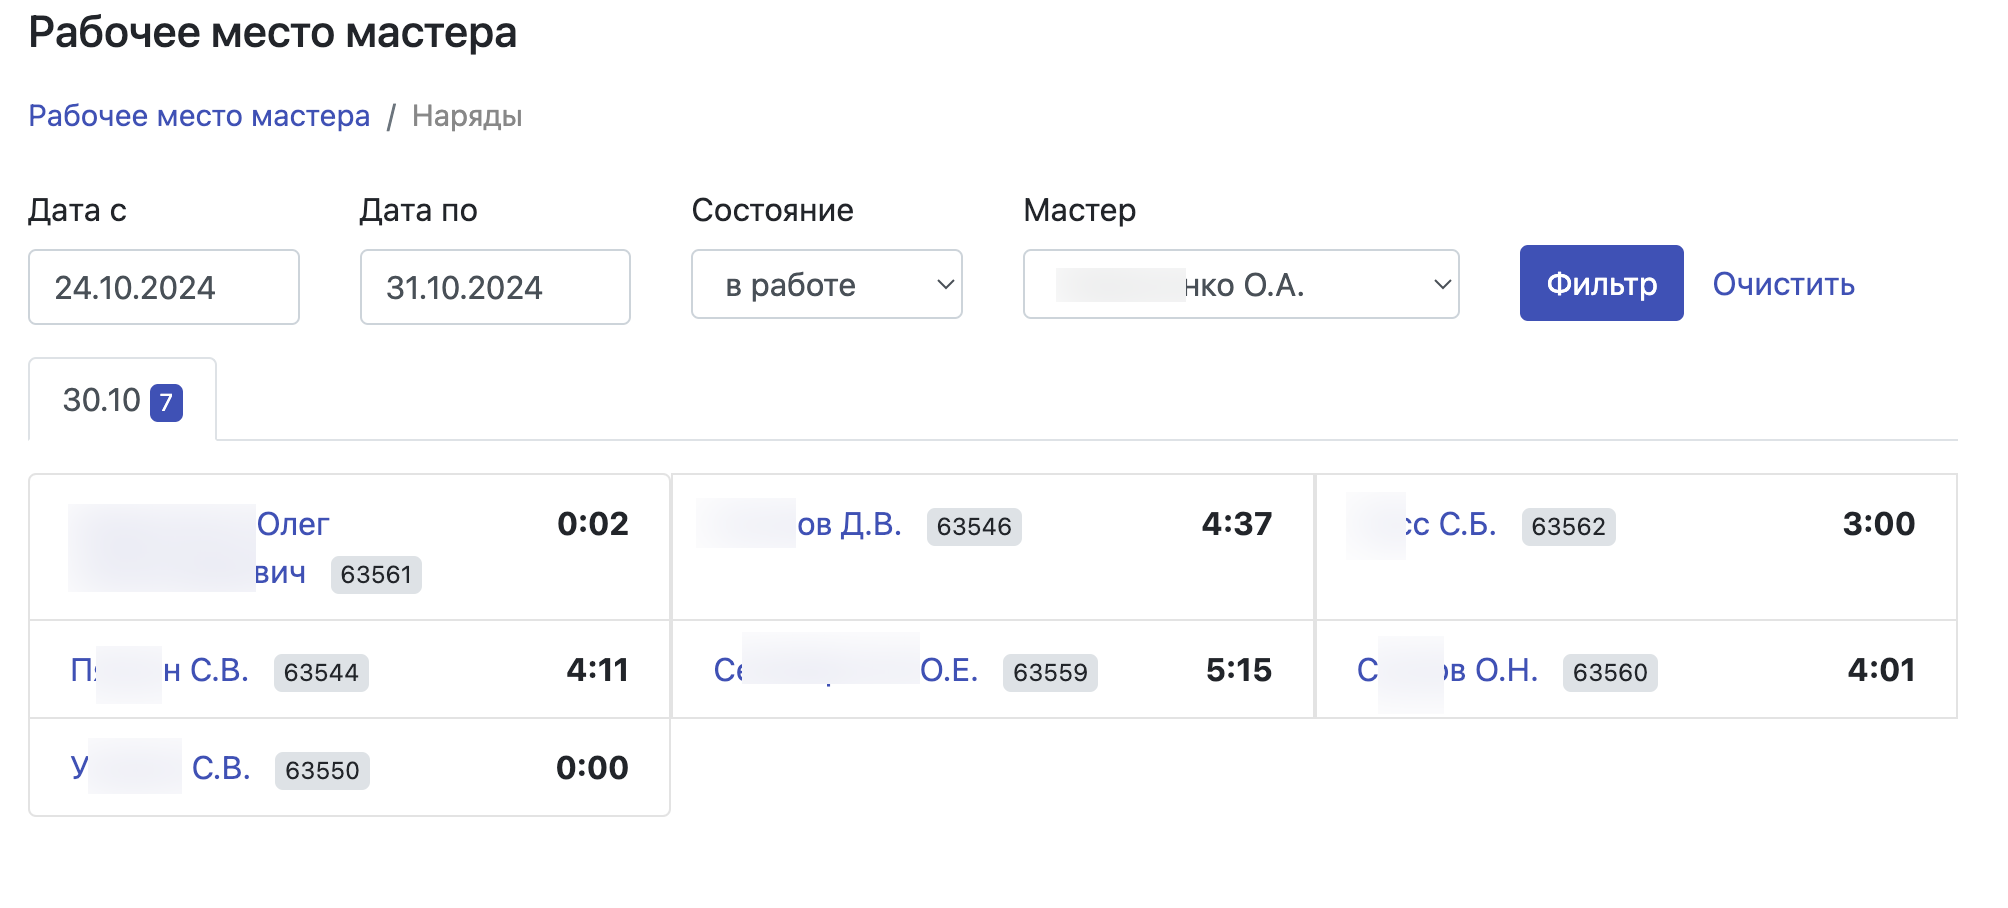2008x908 pixels.
Task: Click the 'Дата с' date field
Action: click(x=163, y=287)
